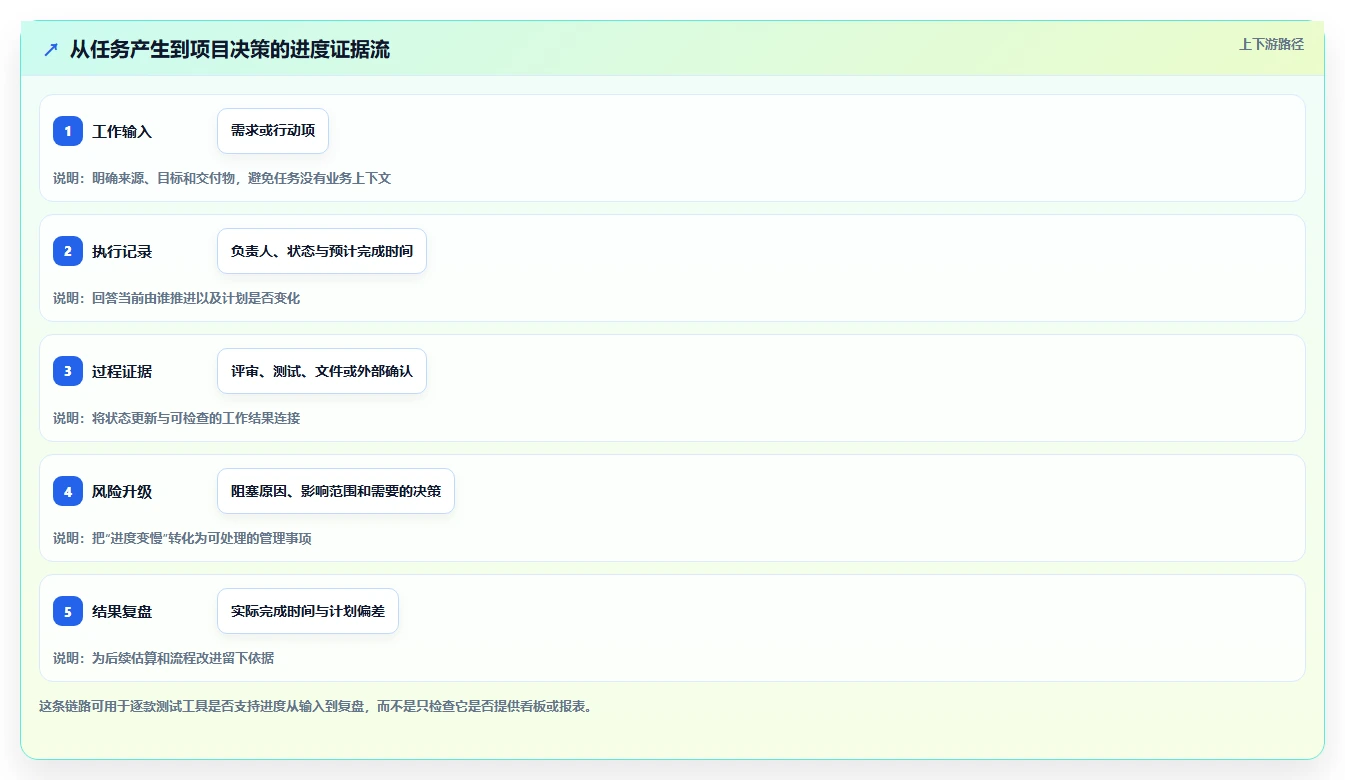Click the 结果复盘 step title
The height and width of the screenshot is (780, 1345).
[122, 611]
